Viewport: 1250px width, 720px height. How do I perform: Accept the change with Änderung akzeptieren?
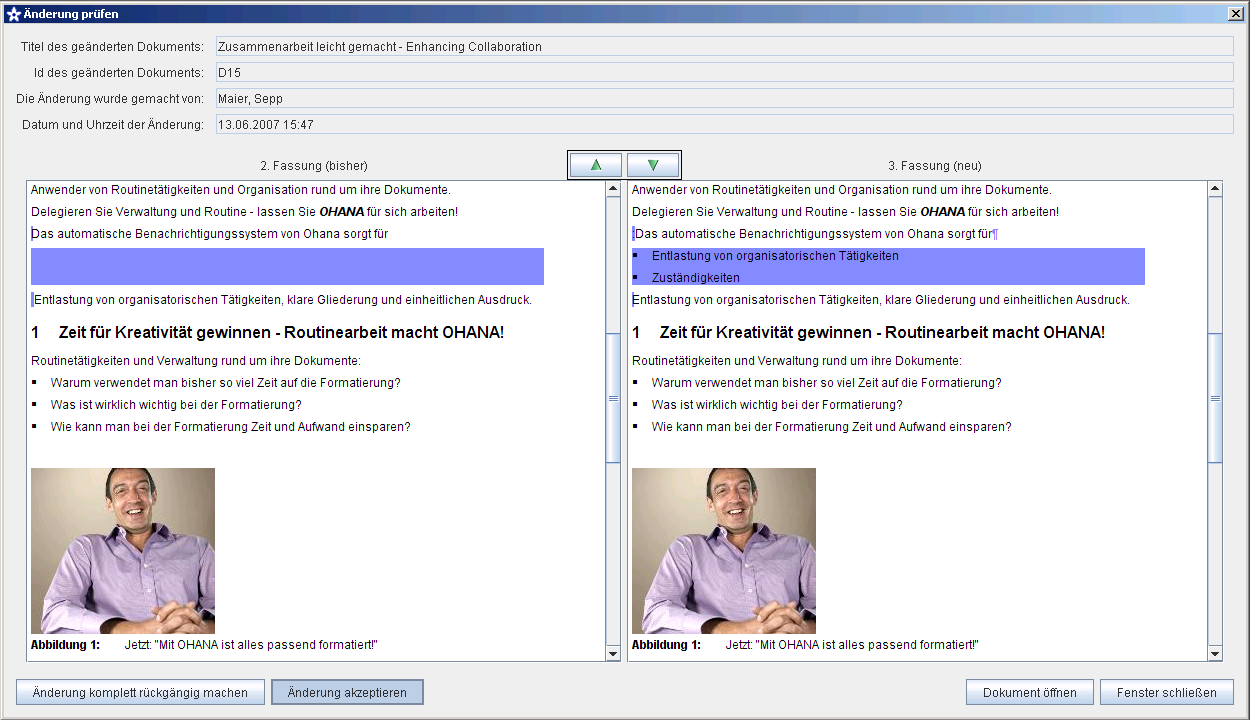point(347,692)
